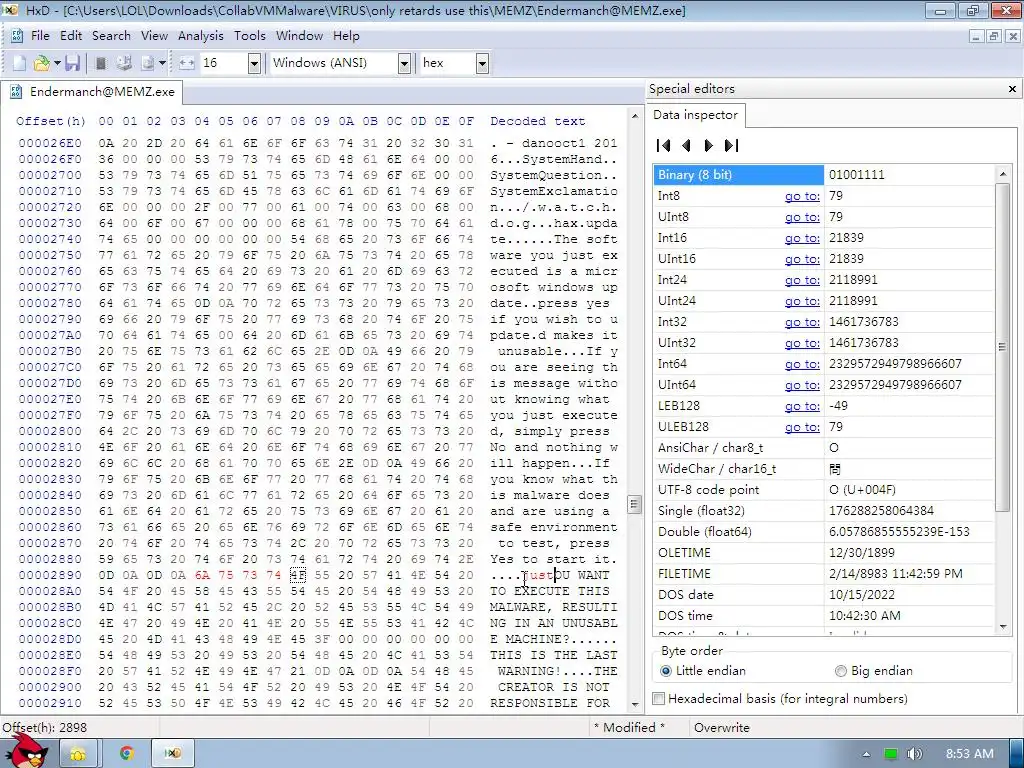
Task: Click scroll-up arrow of hex view scrollbar
Action: [x=634, y=116]
